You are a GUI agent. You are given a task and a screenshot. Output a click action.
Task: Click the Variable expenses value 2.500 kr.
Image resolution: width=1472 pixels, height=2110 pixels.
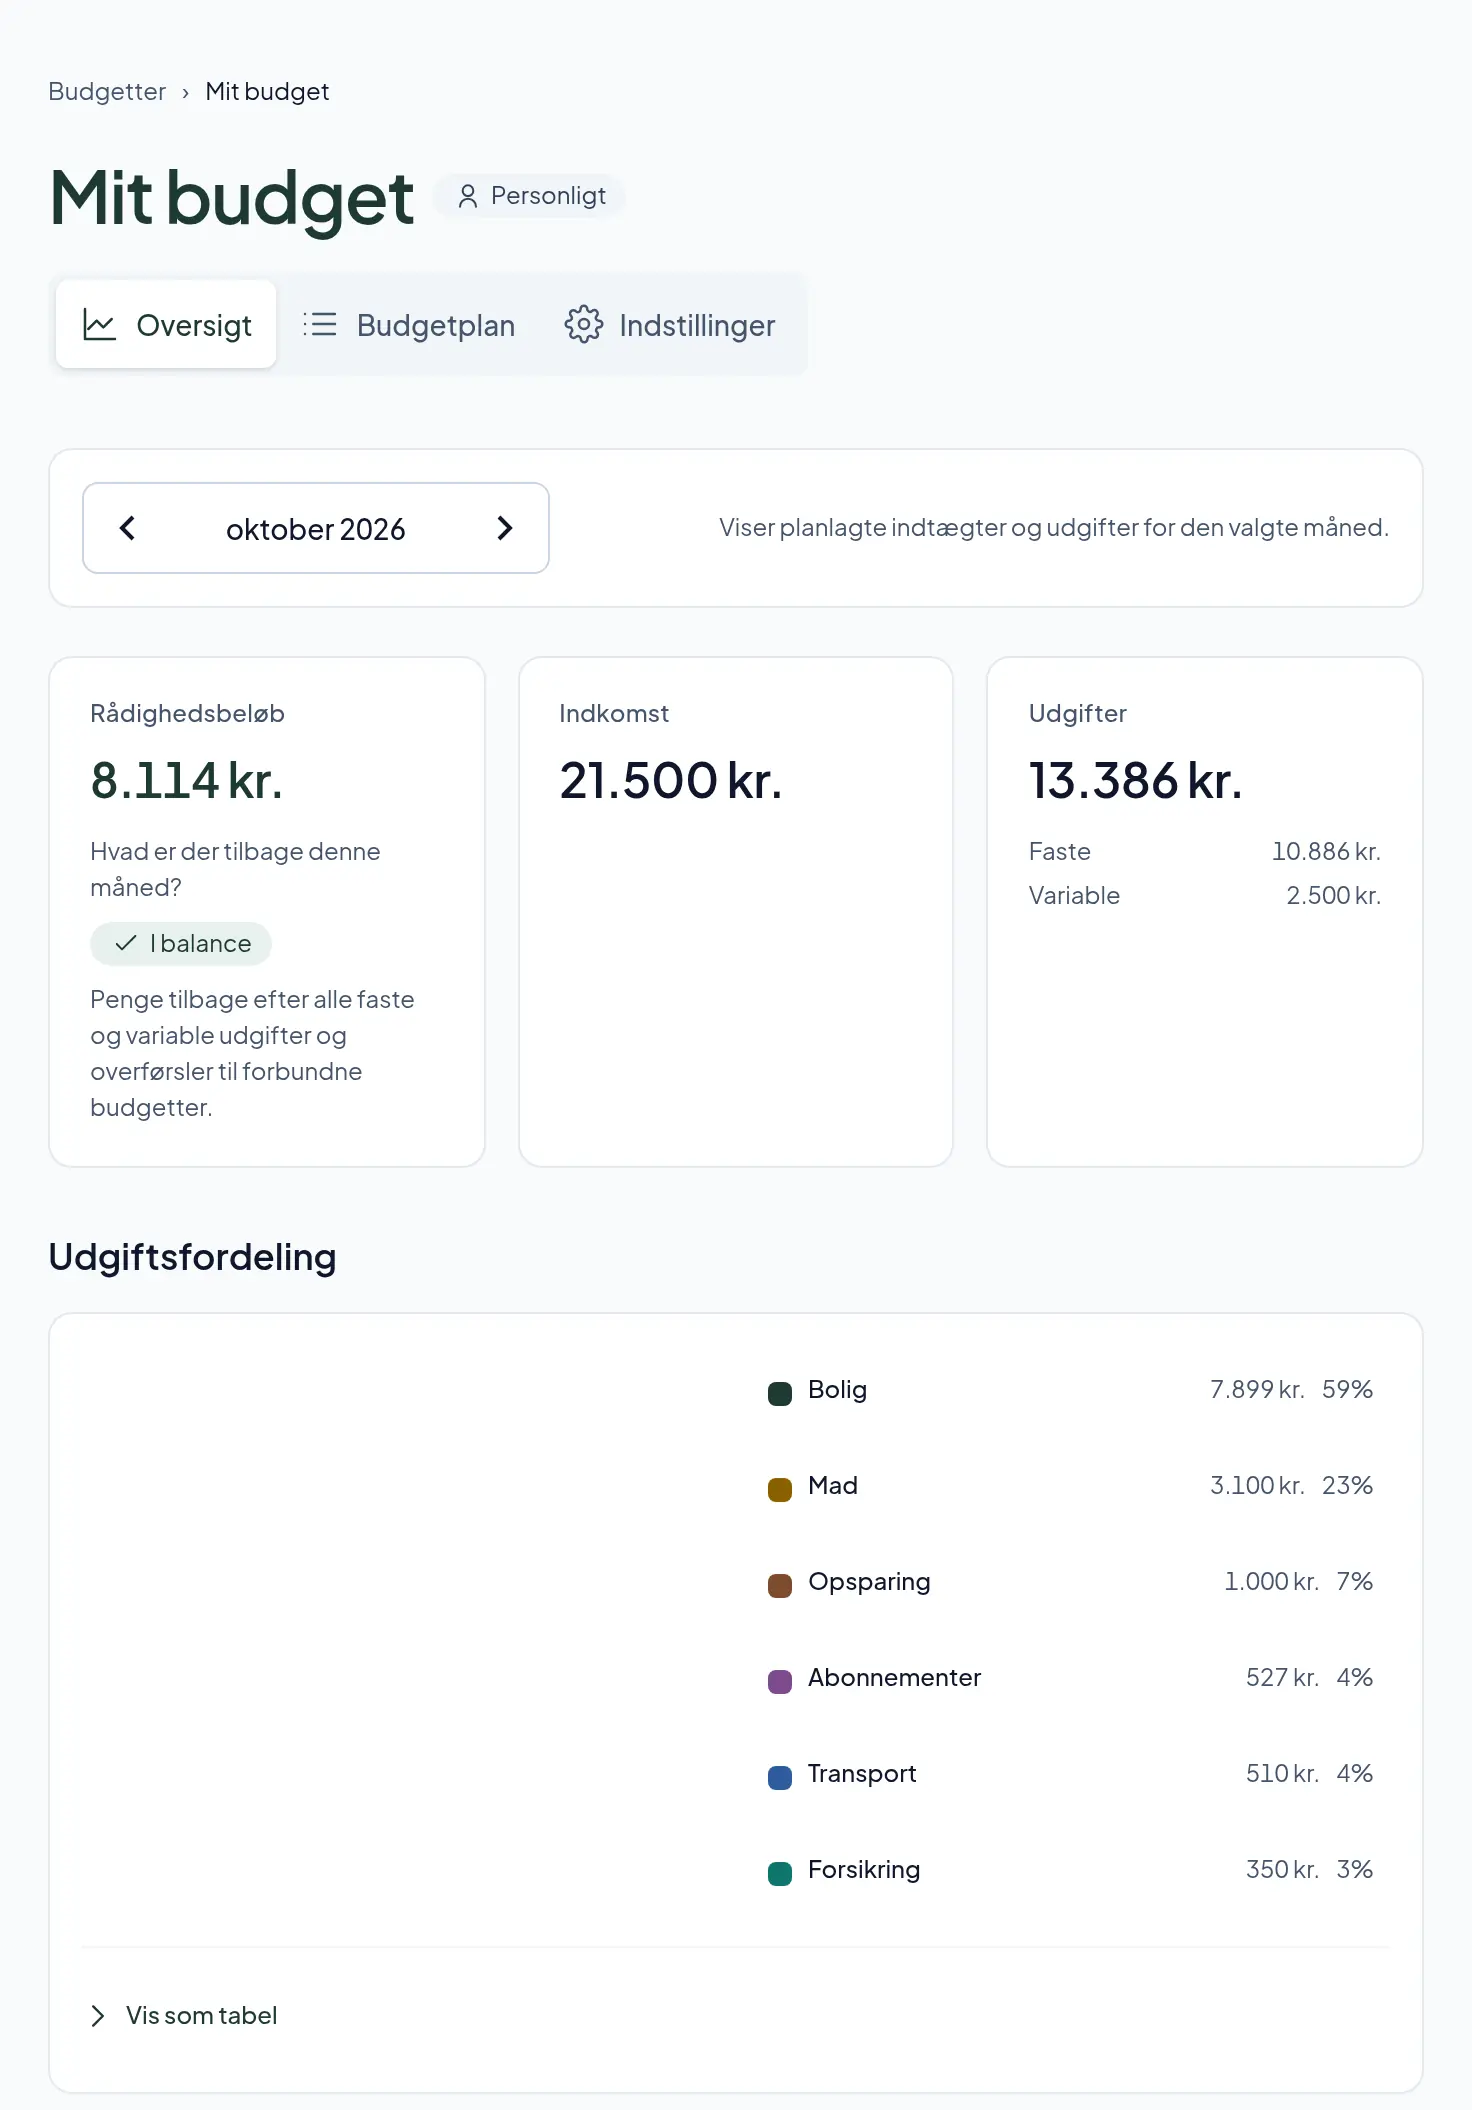pos(1333,895)
